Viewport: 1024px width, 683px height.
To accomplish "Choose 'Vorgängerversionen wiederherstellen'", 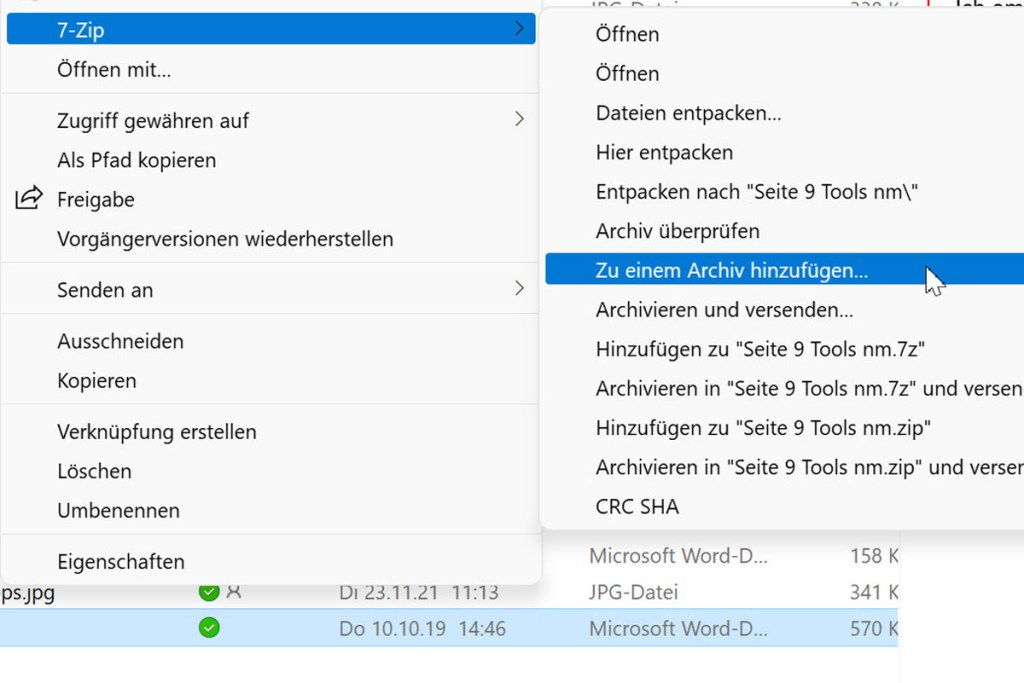I will pyautogui.click(x=225, y=239).
